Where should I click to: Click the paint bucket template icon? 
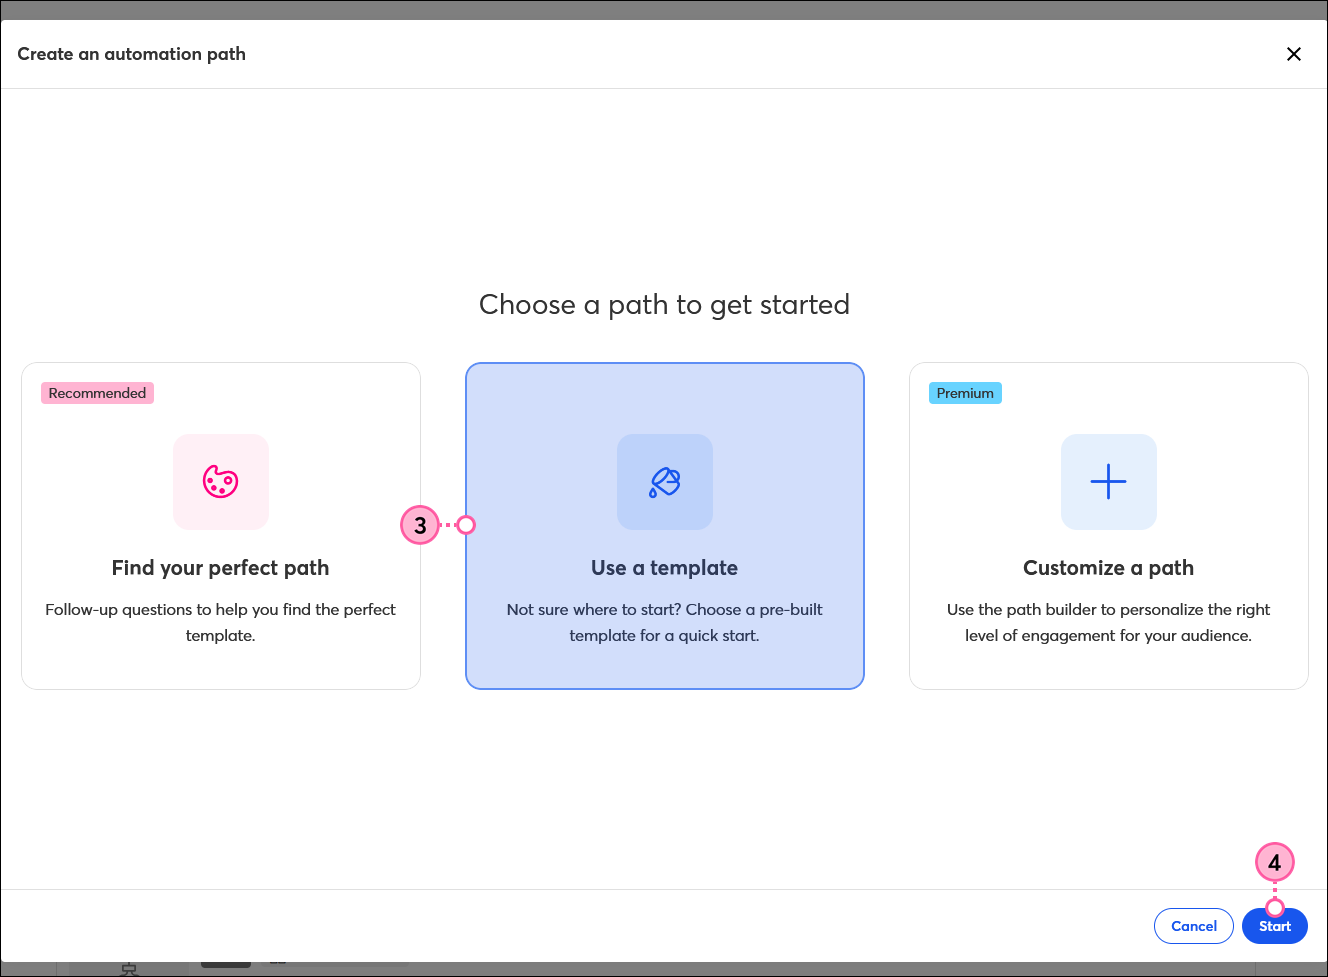click(665, 482)
